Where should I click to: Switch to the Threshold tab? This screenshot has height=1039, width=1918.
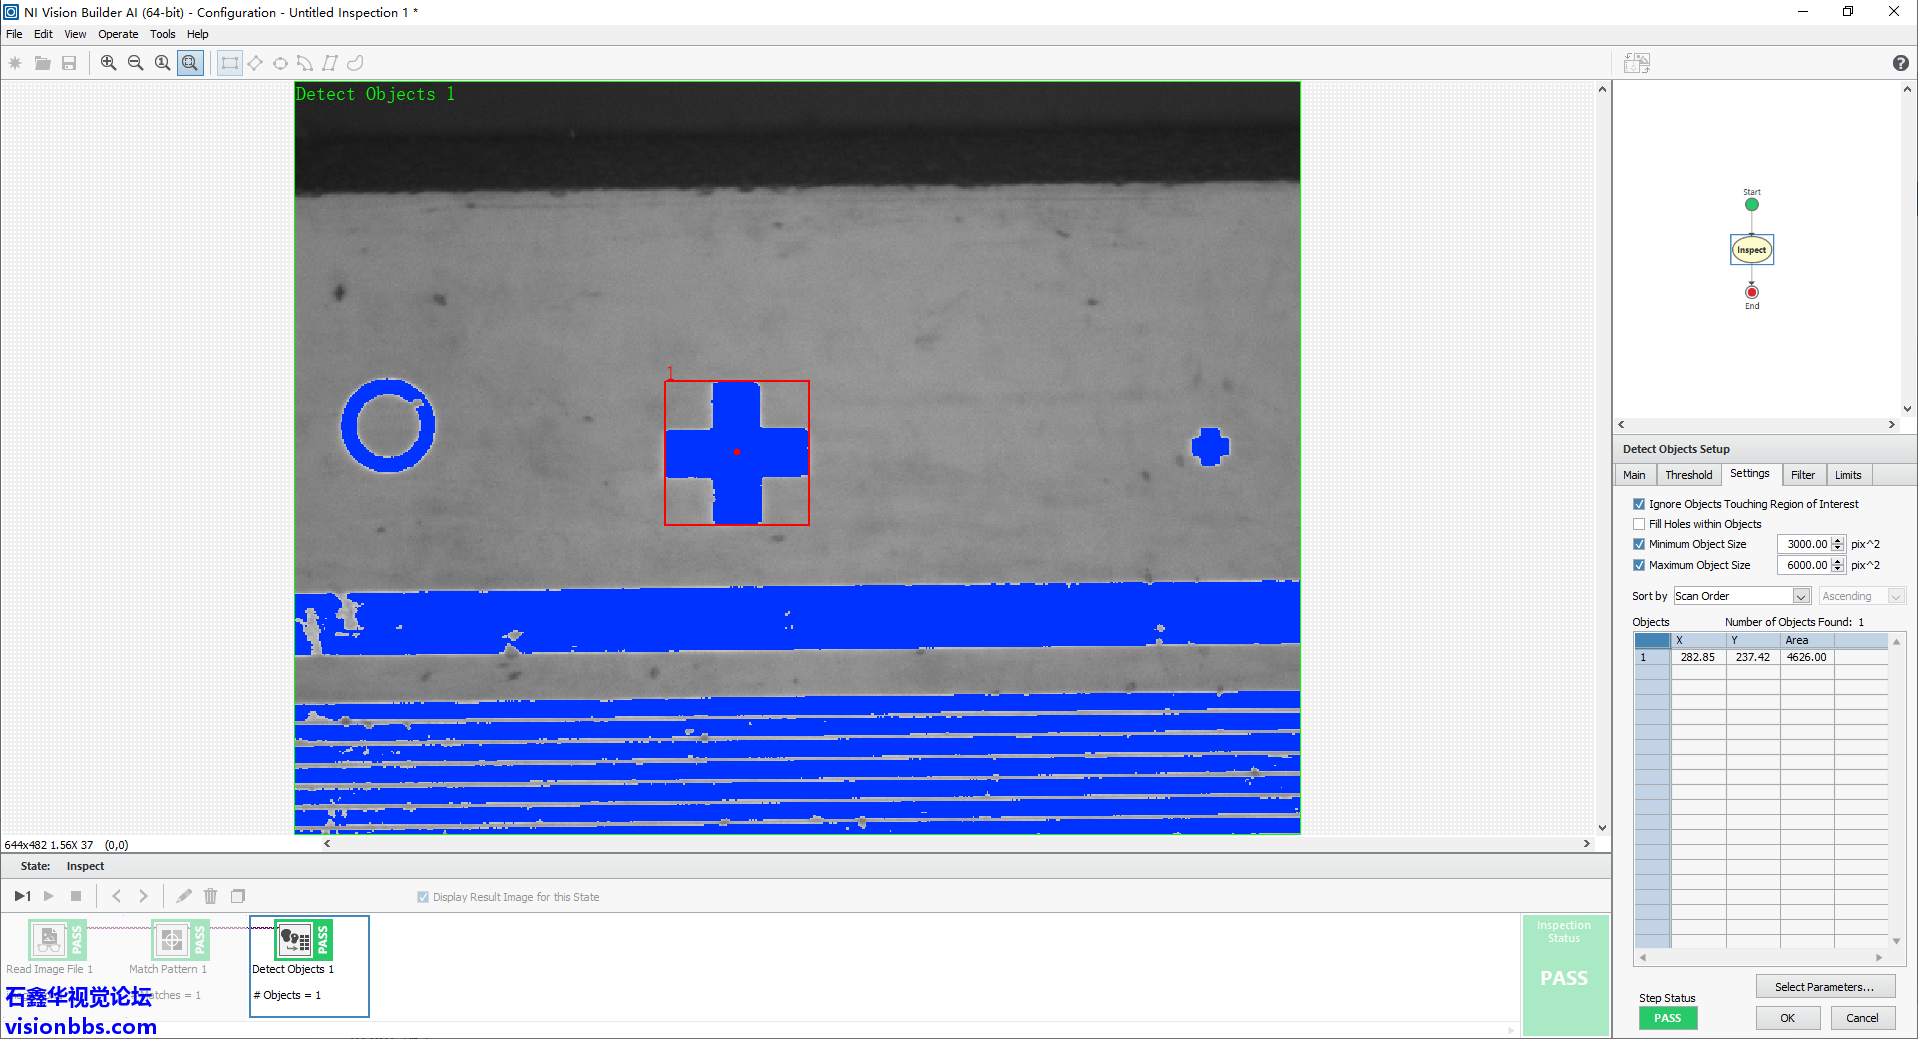1688,475
